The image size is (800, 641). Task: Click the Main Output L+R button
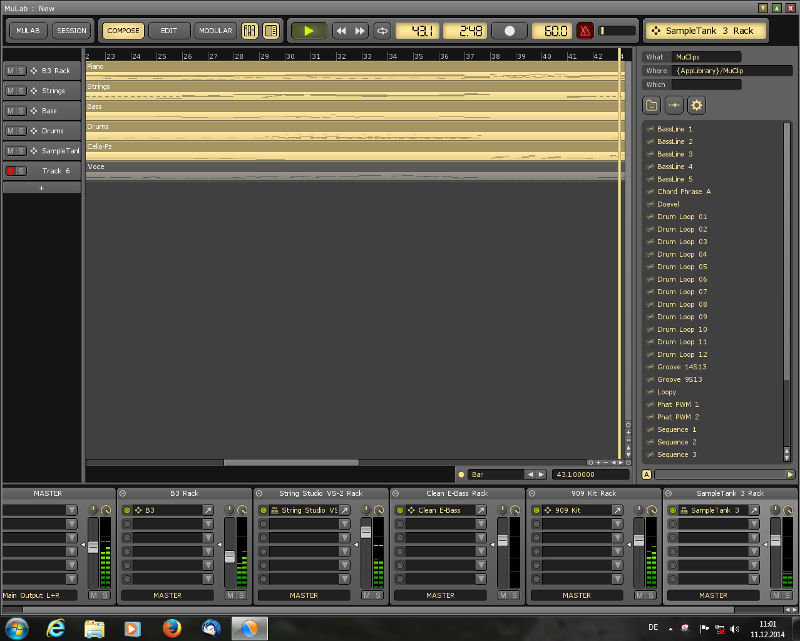[40, 595]
